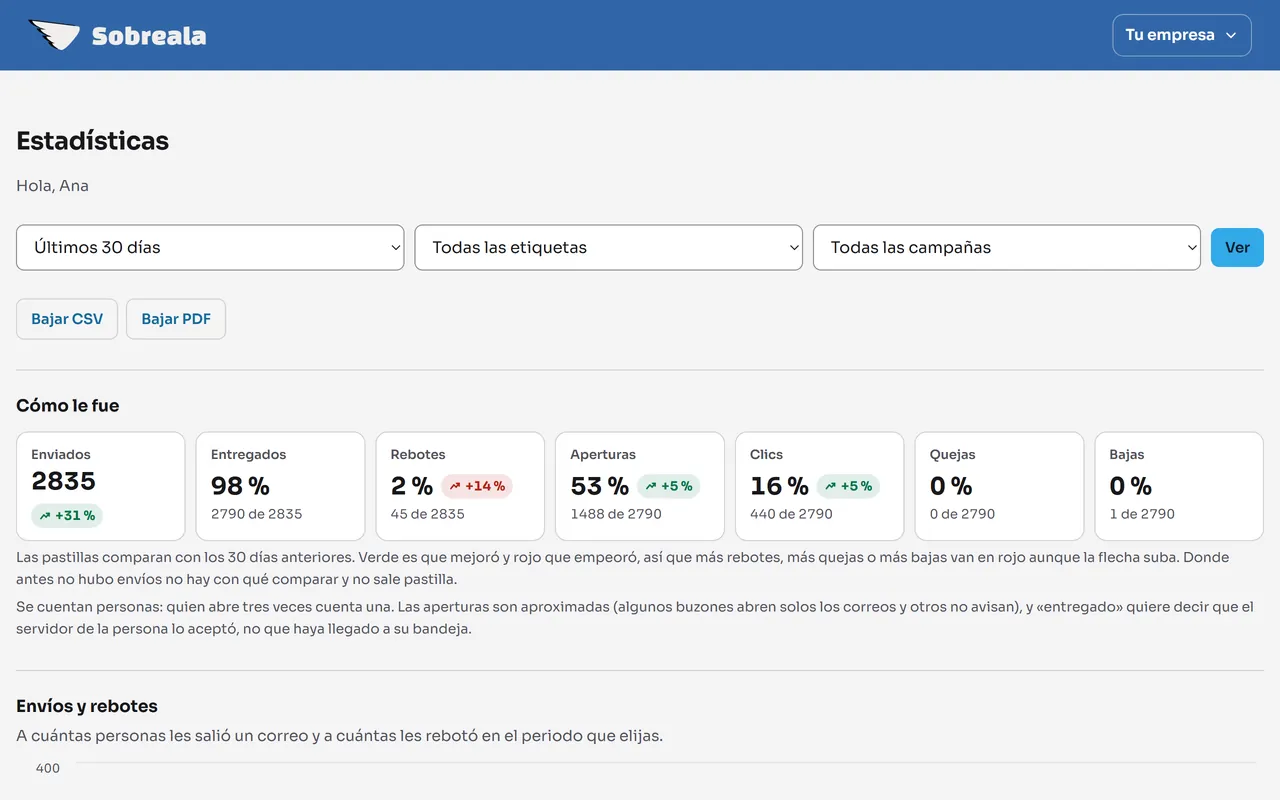Image resolution: width=1280 pixels, height=800 pixels.
Task: Select the Bajas 0 % stat card
Action: (x=1179, y=486)
